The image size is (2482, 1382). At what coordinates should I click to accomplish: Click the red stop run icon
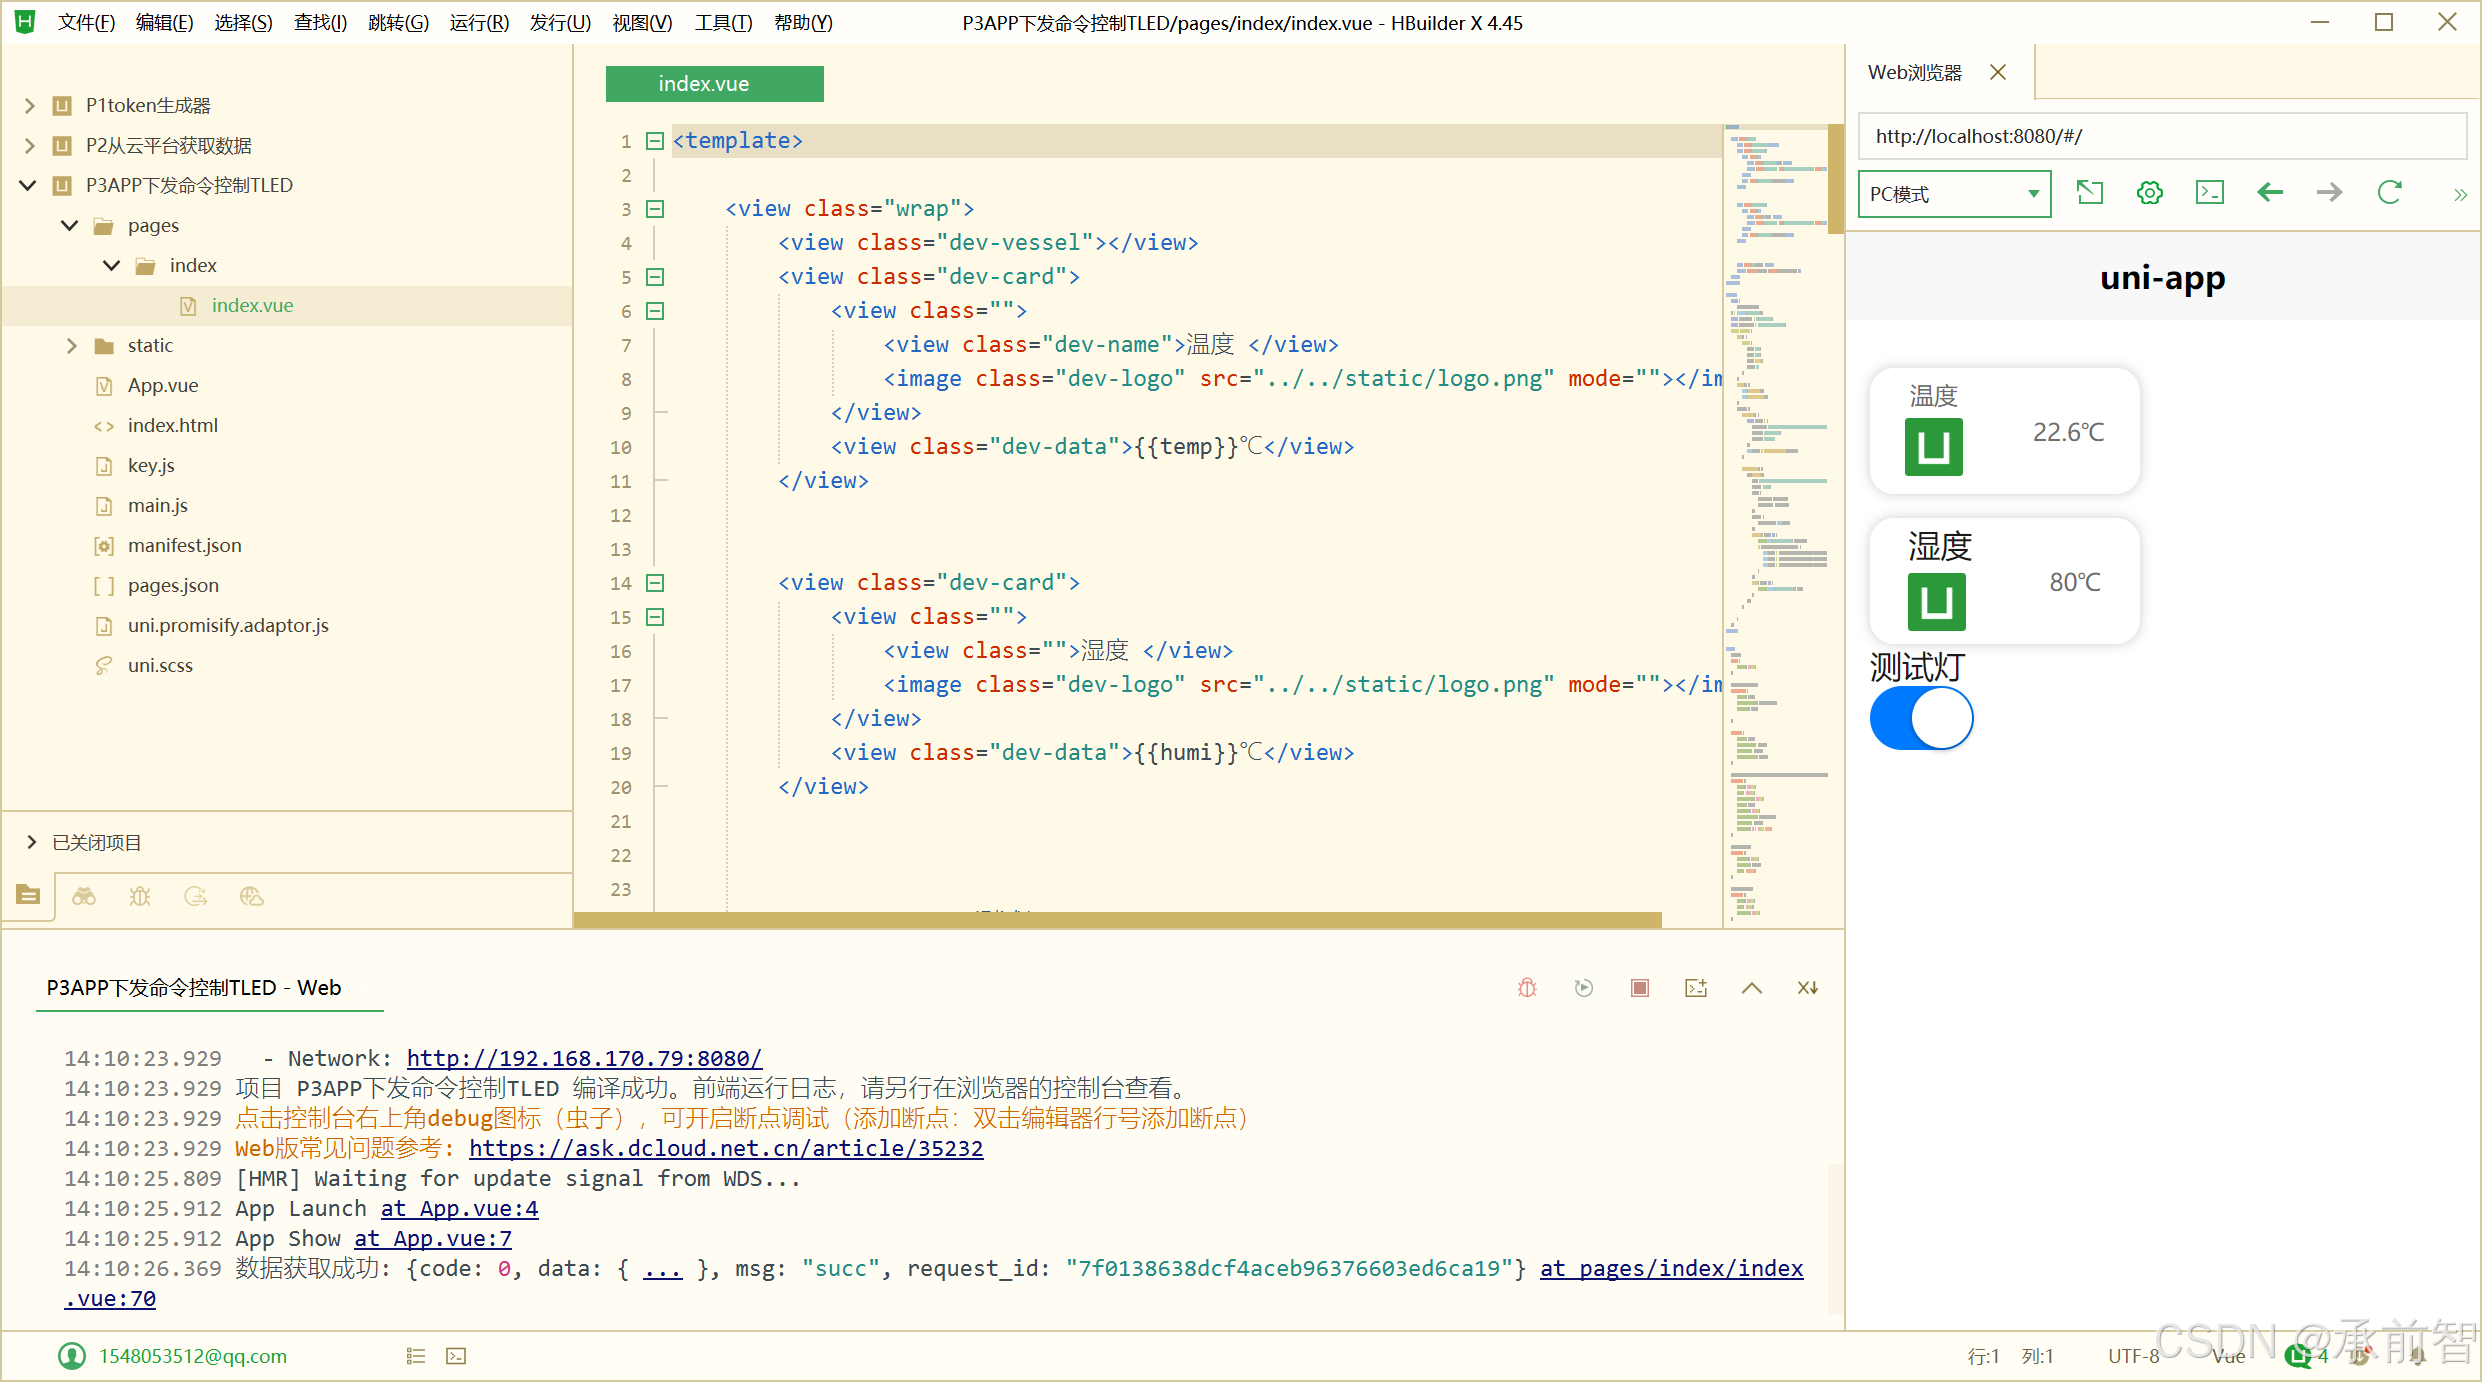click(1640, 988)
